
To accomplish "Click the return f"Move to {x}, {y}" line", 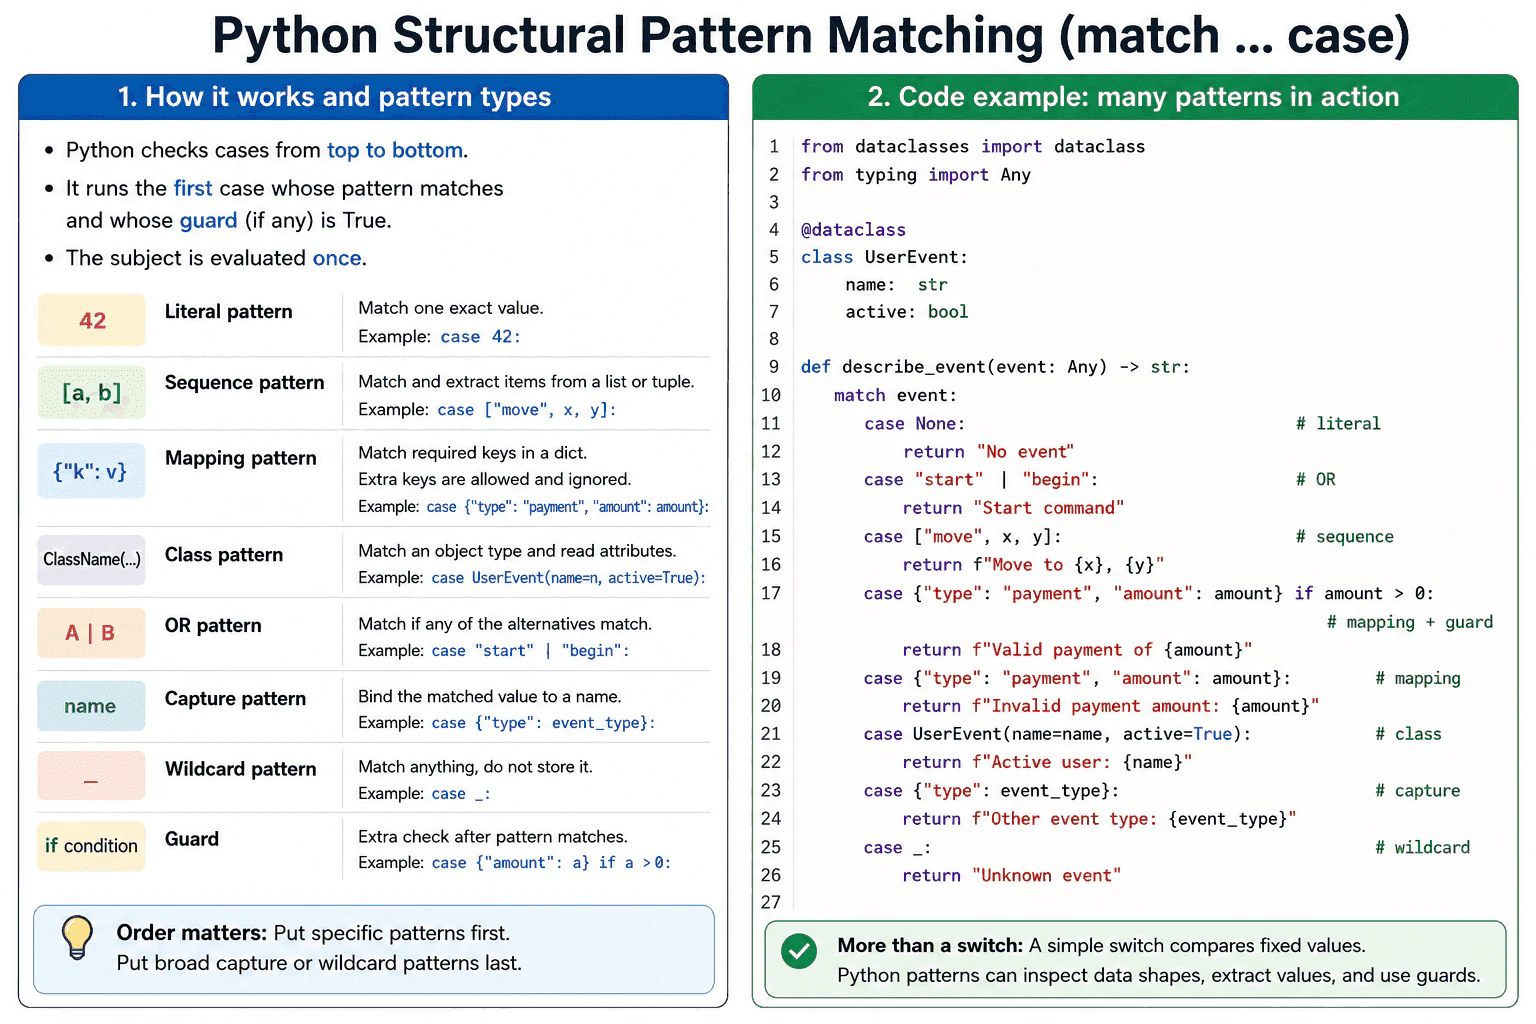I will click(x=1033, y=565).
